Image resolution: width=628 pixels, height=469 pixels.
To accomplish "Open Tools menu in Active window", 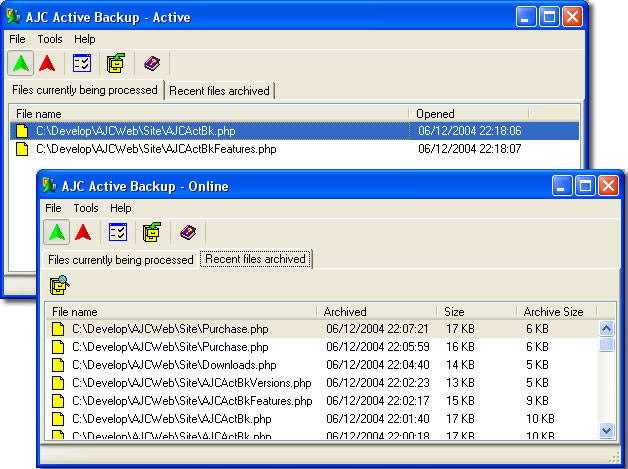I will coord(50,39).
